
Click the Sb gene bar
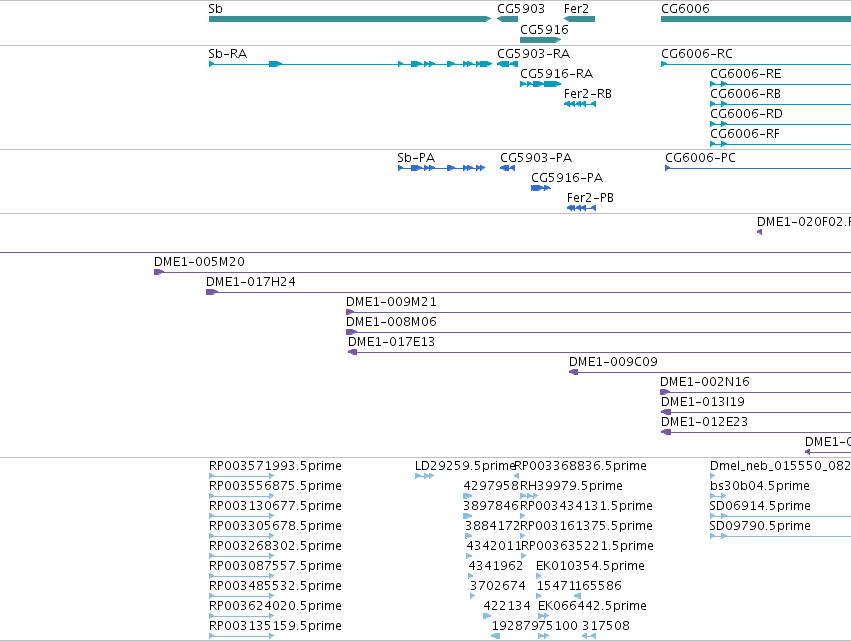tap(350, 19)
